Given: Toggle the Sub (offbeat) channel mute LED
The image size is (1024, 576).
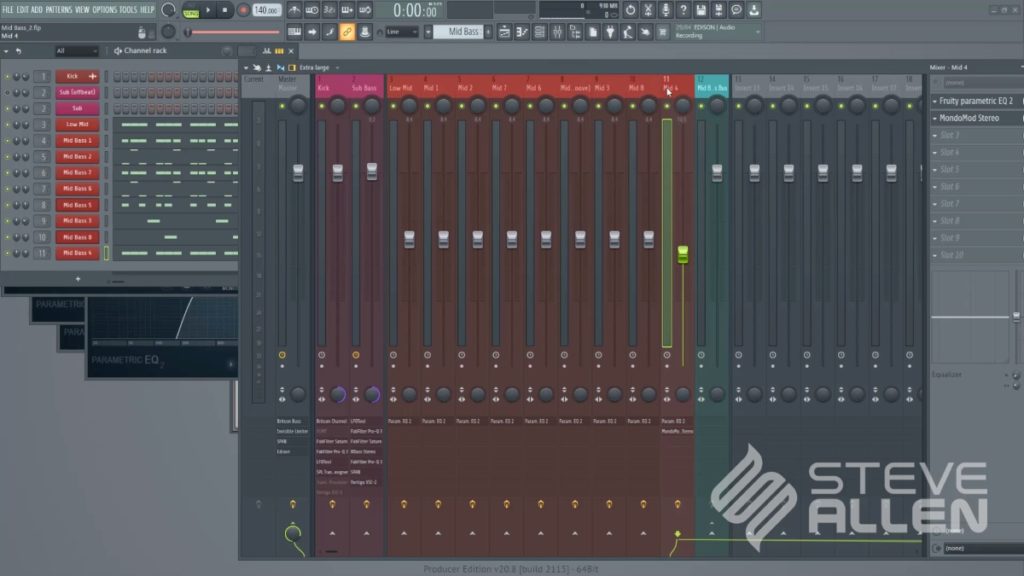Looking at the screenshot, I should point(7,93).
